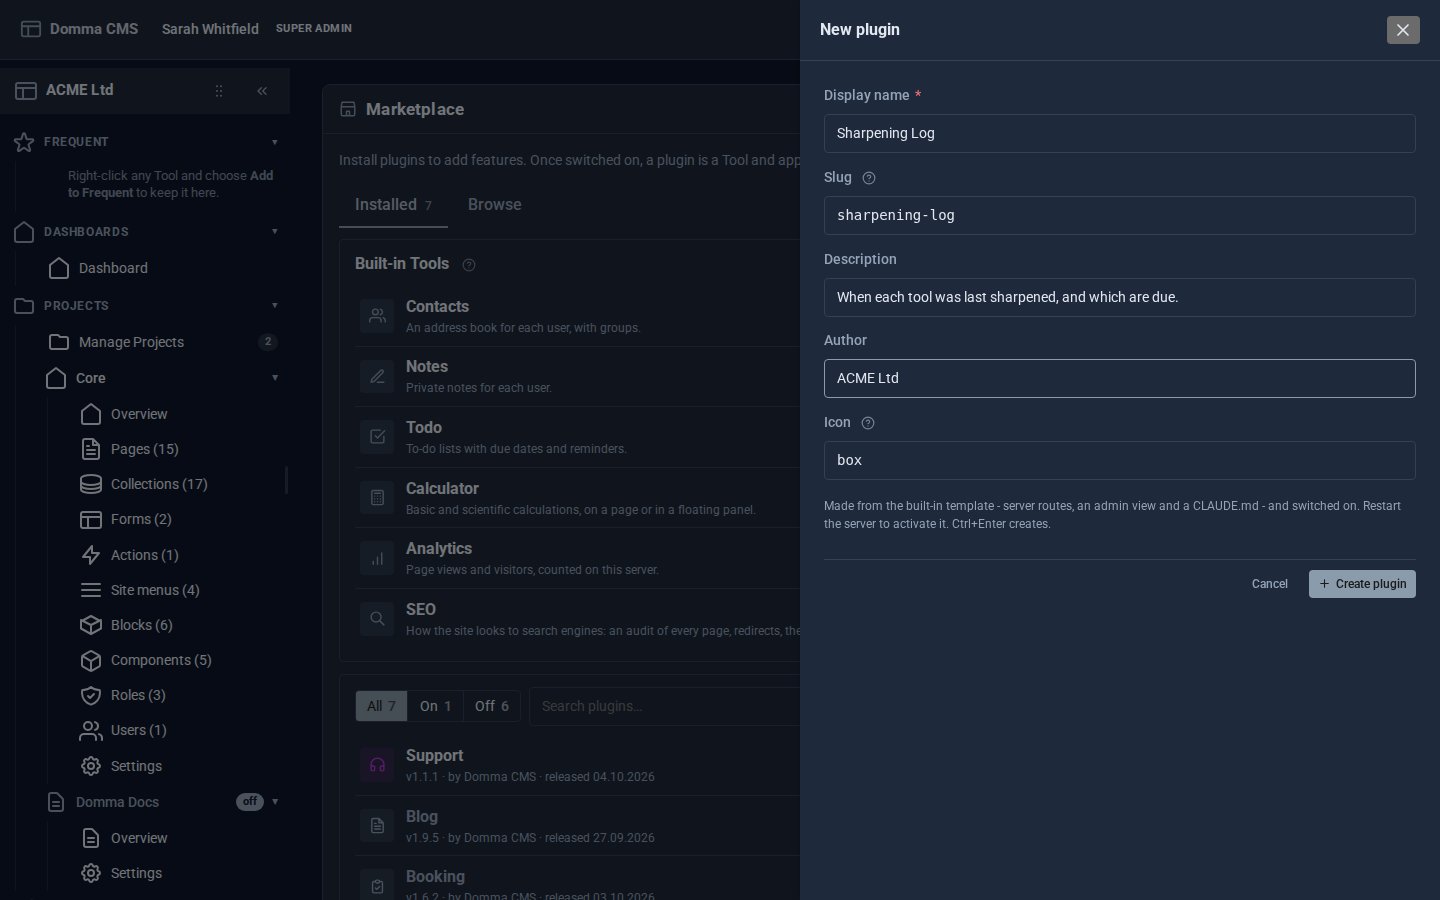Click the Description input field
This screenshot has height=900, width=1440.
(x=1120, y=297)
